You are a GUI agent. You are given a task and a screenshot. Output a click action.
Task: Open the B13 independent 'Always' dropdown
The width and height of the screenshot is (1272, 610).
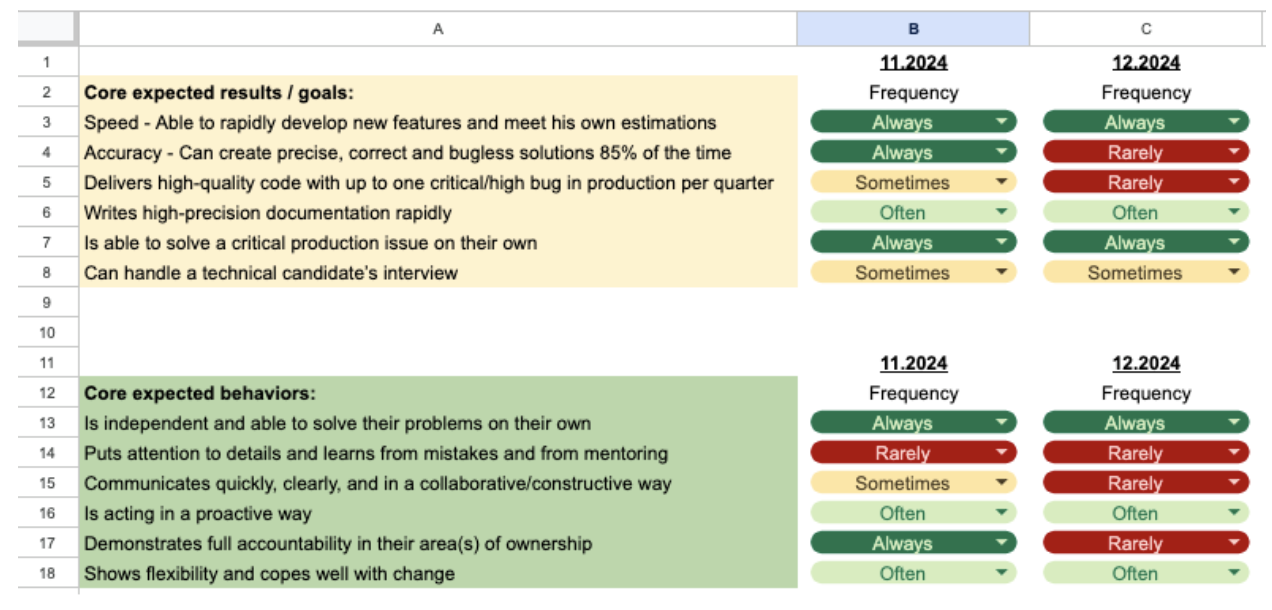[913, 423]
